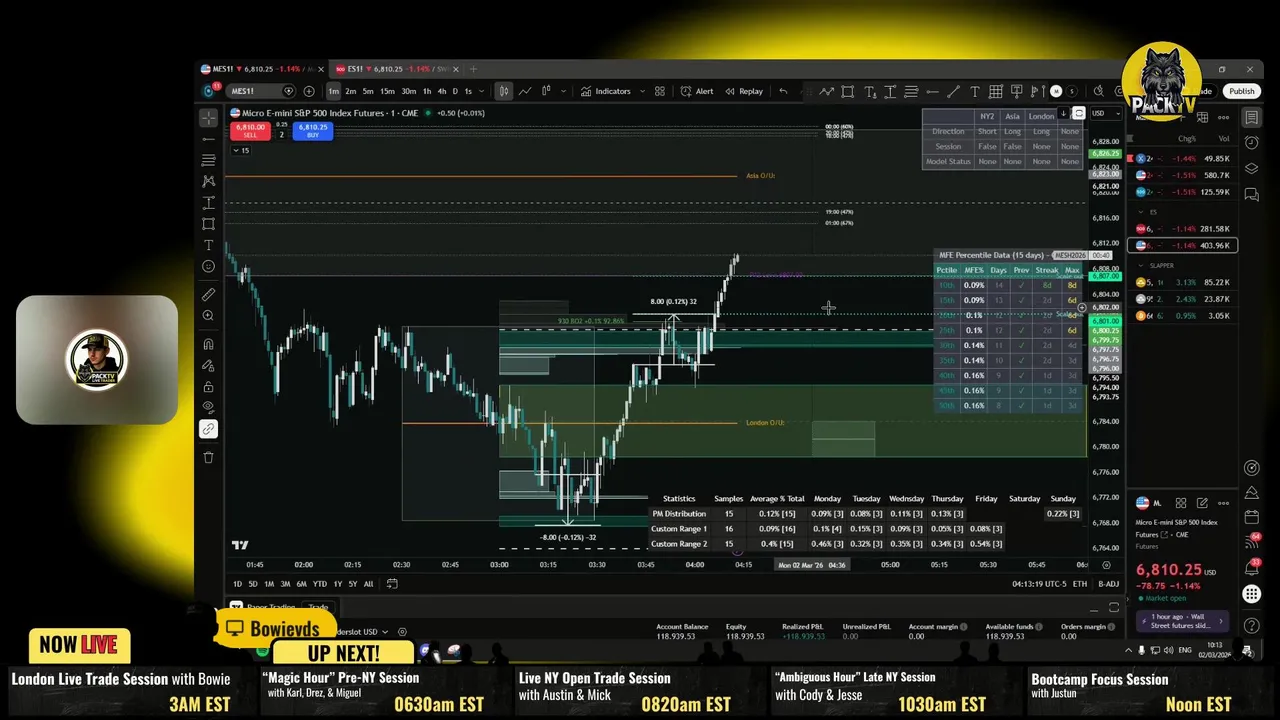Open the candlestick chart type selector
The height and width of the screenshot is (720, 1280).
(x=504, y=91)
